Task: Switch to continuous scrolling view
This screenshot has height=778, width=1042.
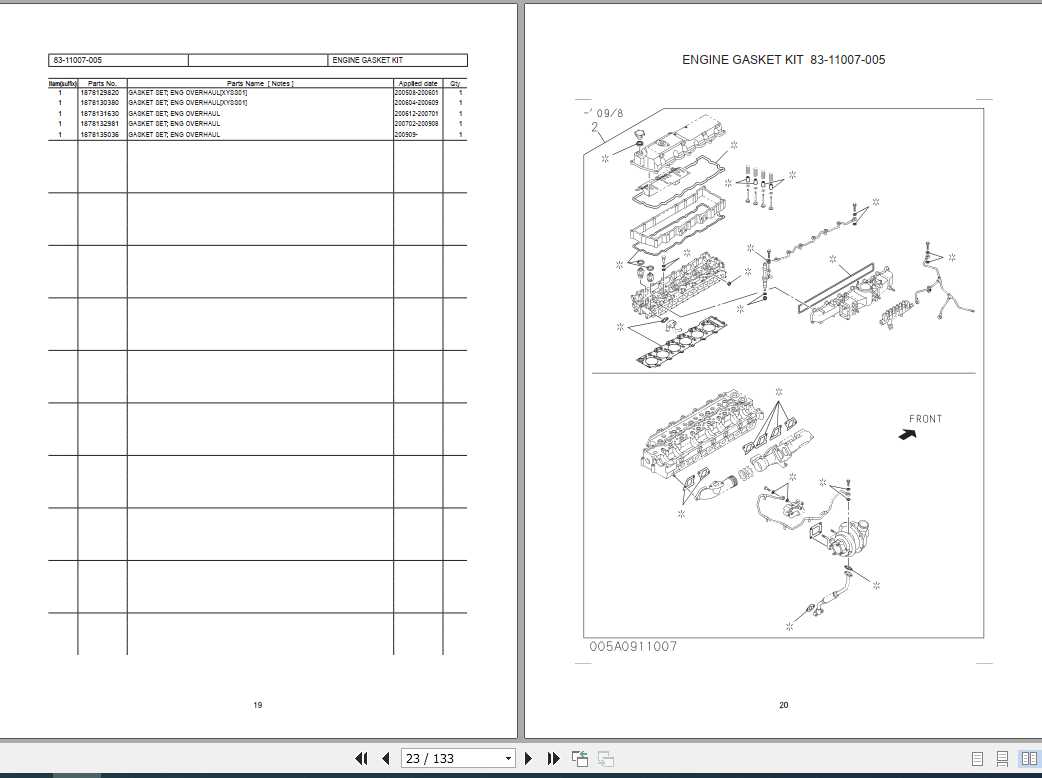Action: point(1002,758)
